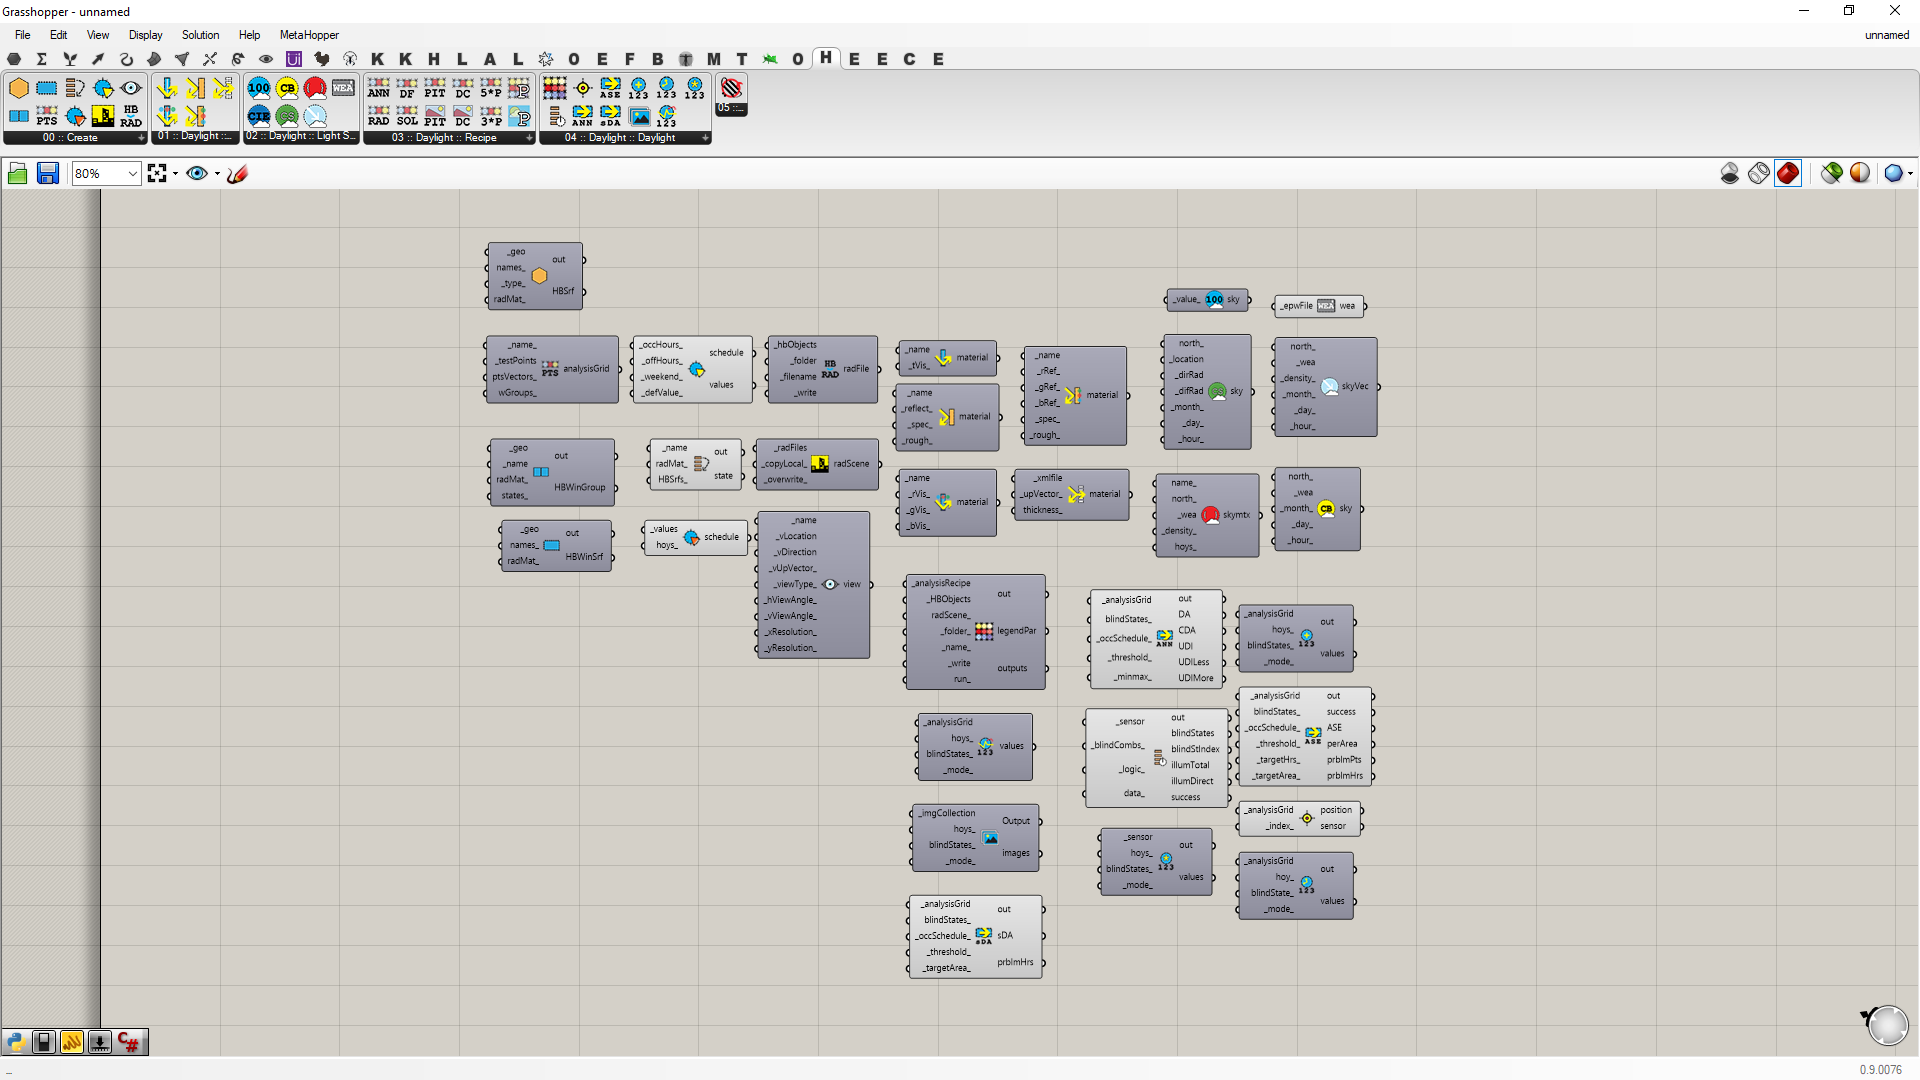1920x1080 pixels.
Task: Click the 00 :: Create panel label
Action: [x=70, y=138]
